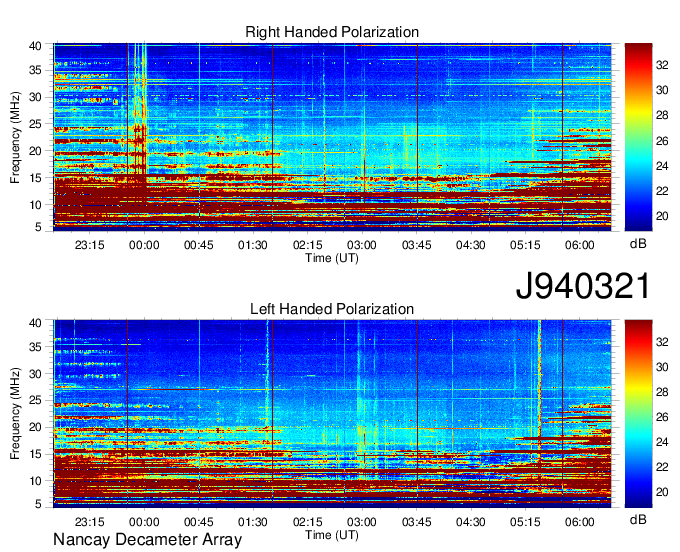
Task: Click the "Nancay Decameter Array" caption
Action: pos(147,539)
